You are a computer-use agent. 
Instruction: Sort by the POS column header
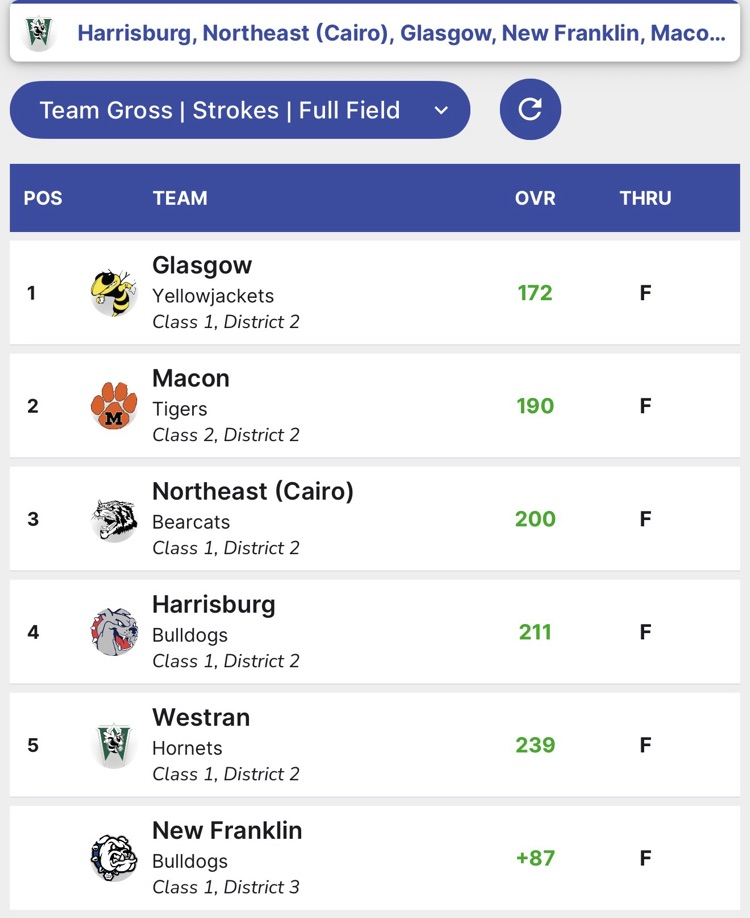pyautogui.click(x=43, y=198)
